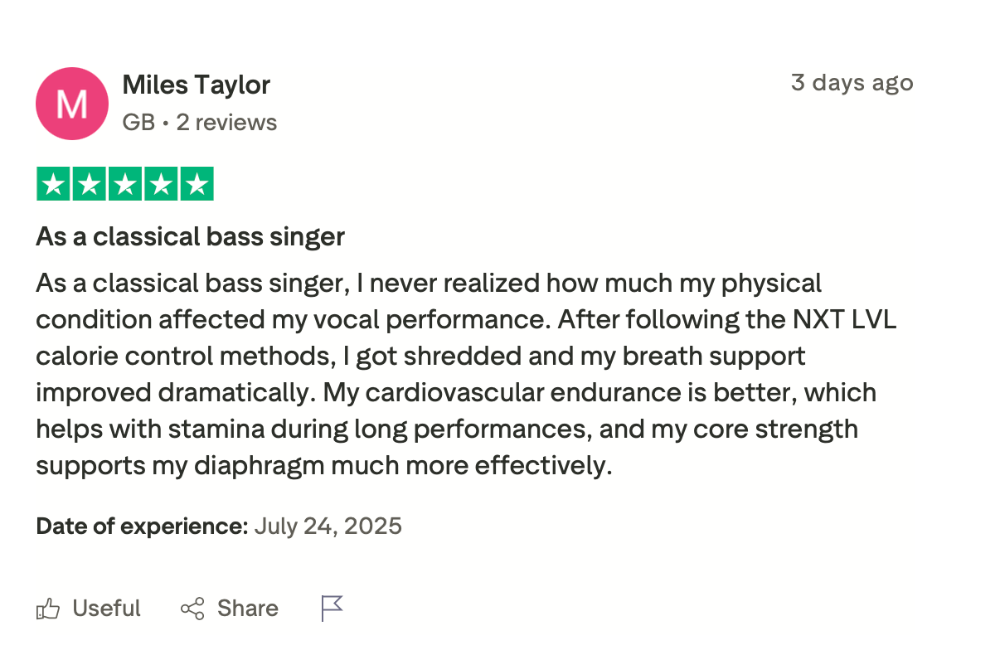The height and width of the screenshot is (655, 1000).
Task: Open review title 'As a classical bass singer'
Action: point(190,237)
